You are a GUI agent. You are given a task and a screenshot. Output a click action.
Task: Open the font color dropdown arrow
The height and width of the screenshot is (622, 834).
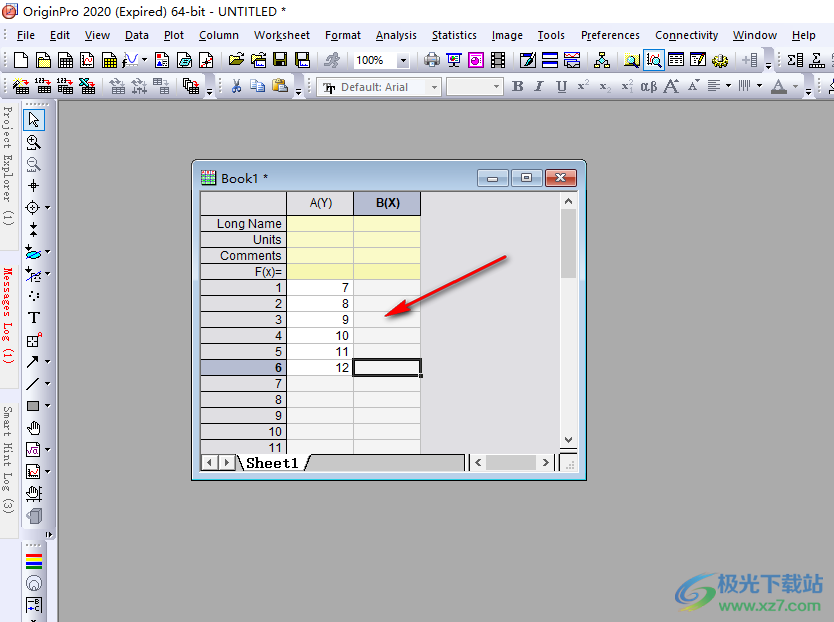click(795, 86)
